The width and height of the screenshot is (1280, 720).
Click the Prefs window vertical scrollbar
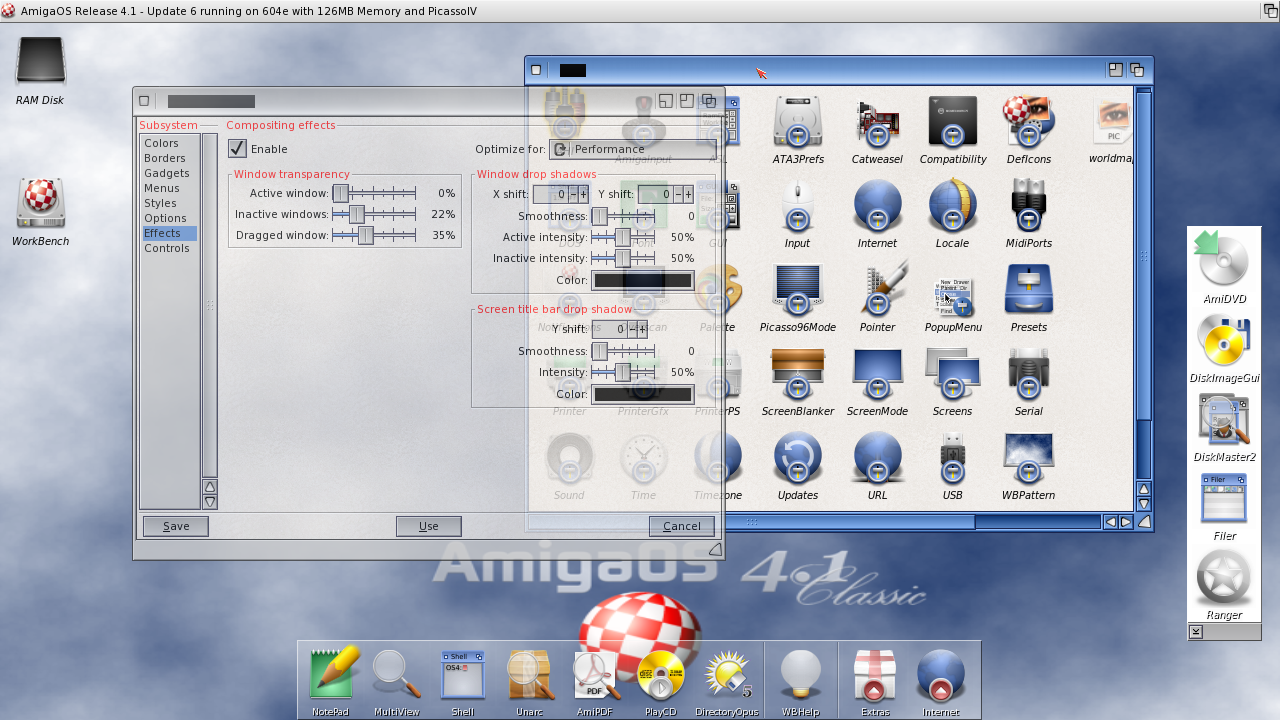pos(1144,283)
